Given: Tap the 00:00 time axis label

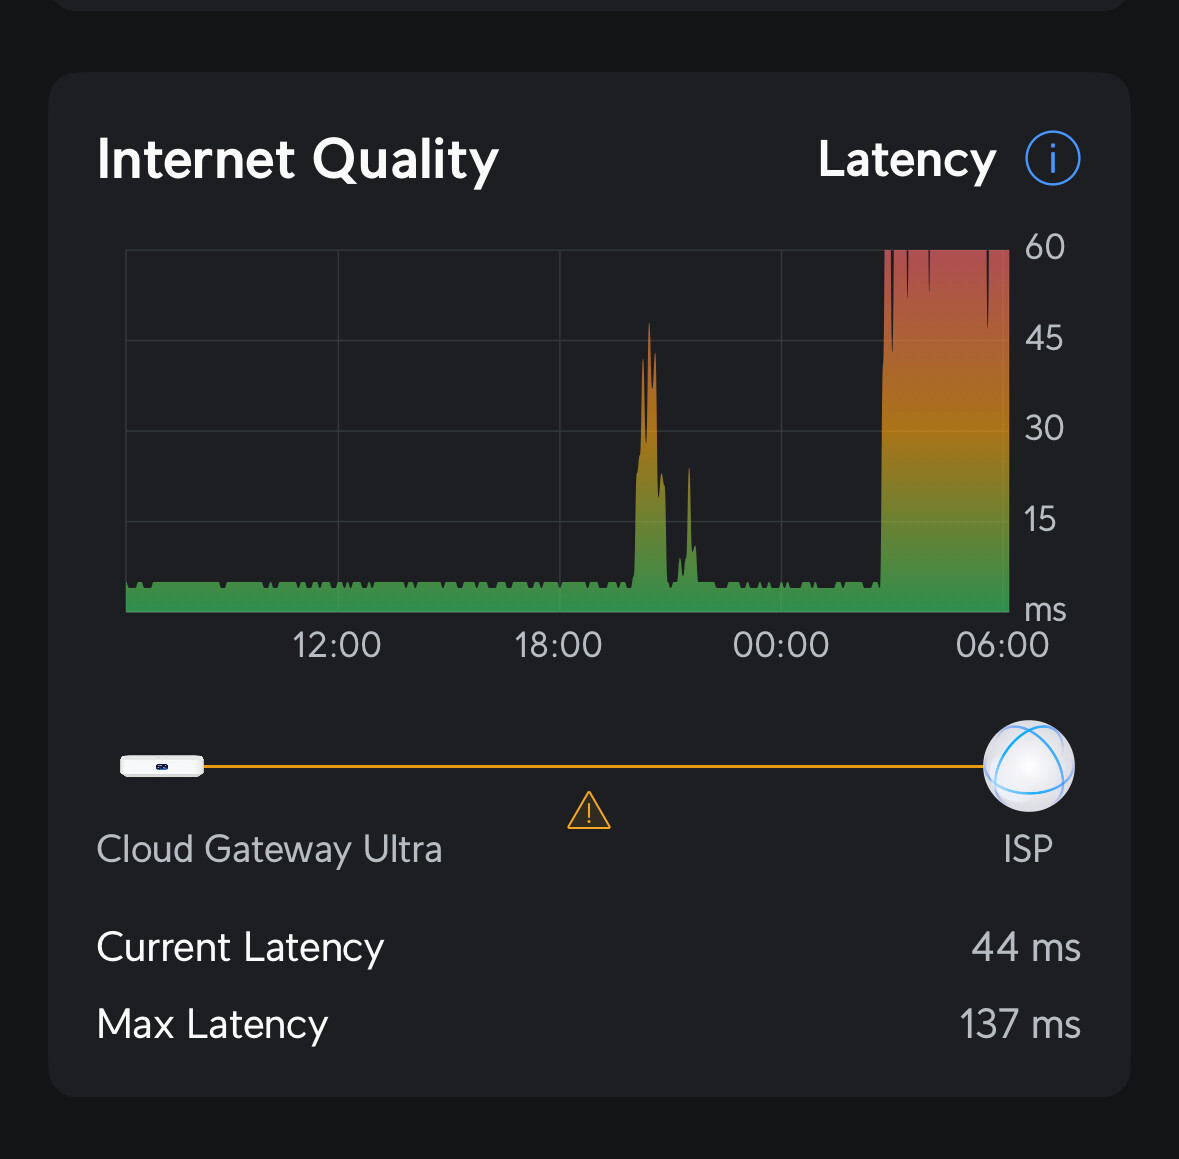Looking at the screenshot, I should coord(780,645).
